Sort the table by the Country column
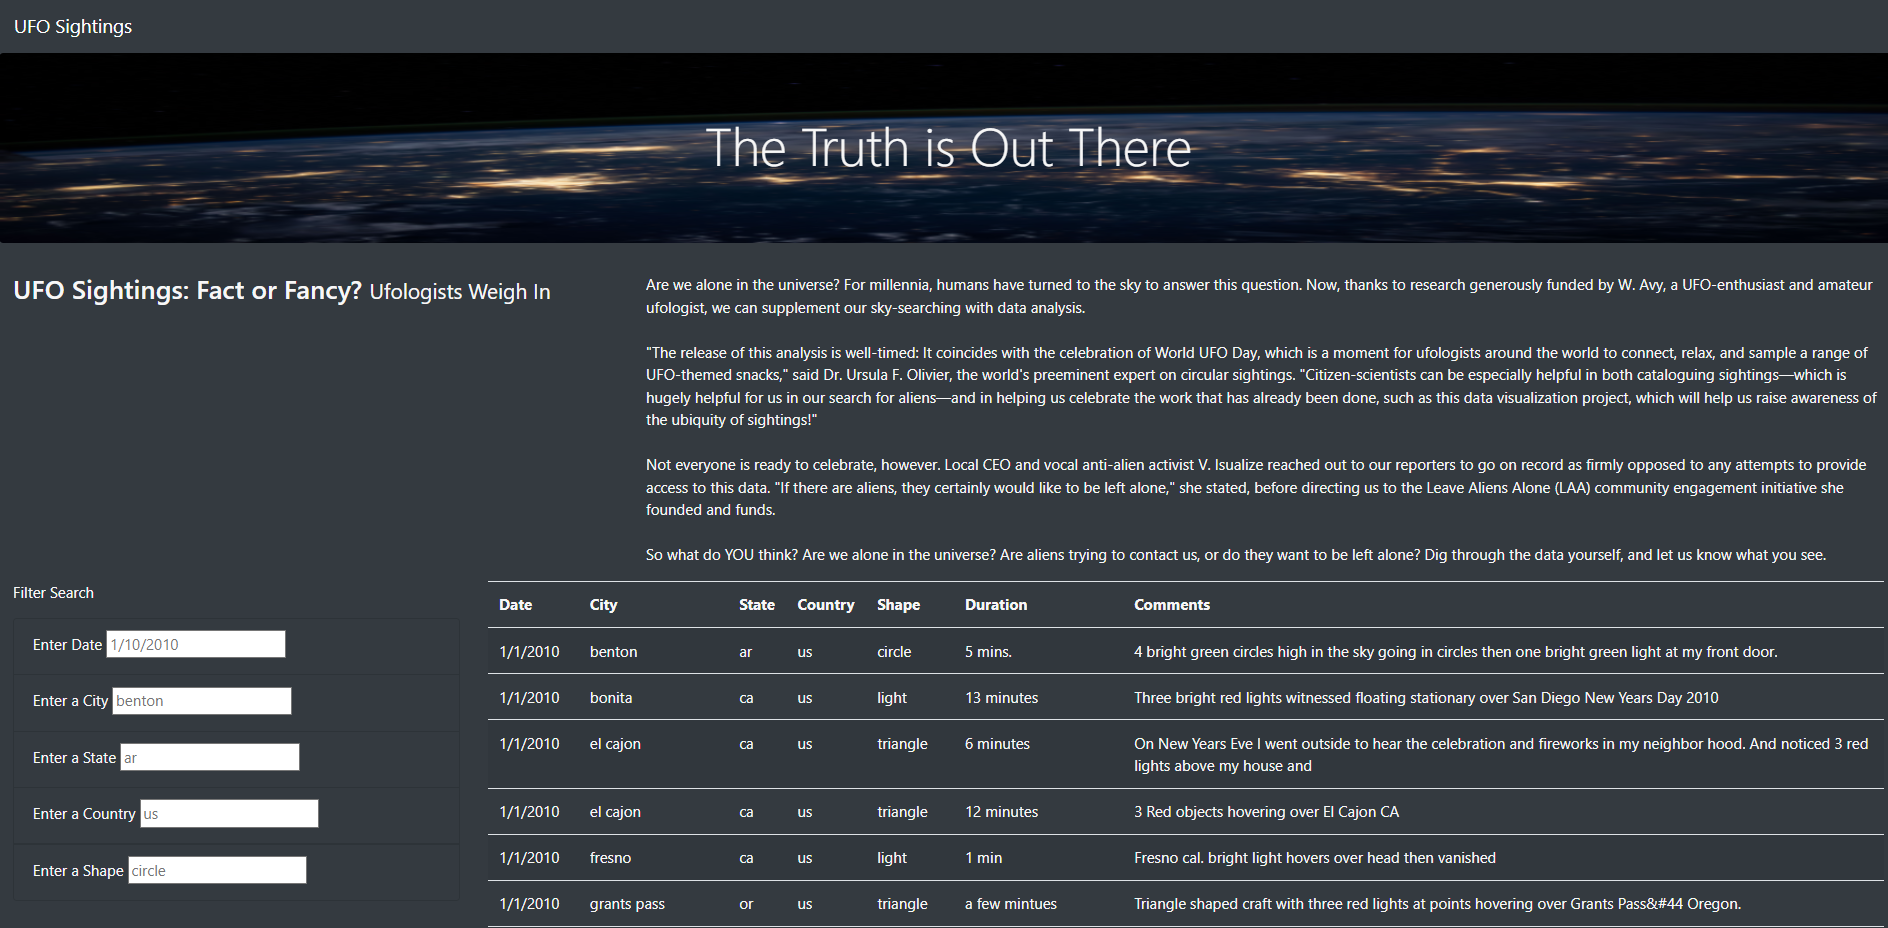Screen dimensions: 1888x928 [825, 605]
